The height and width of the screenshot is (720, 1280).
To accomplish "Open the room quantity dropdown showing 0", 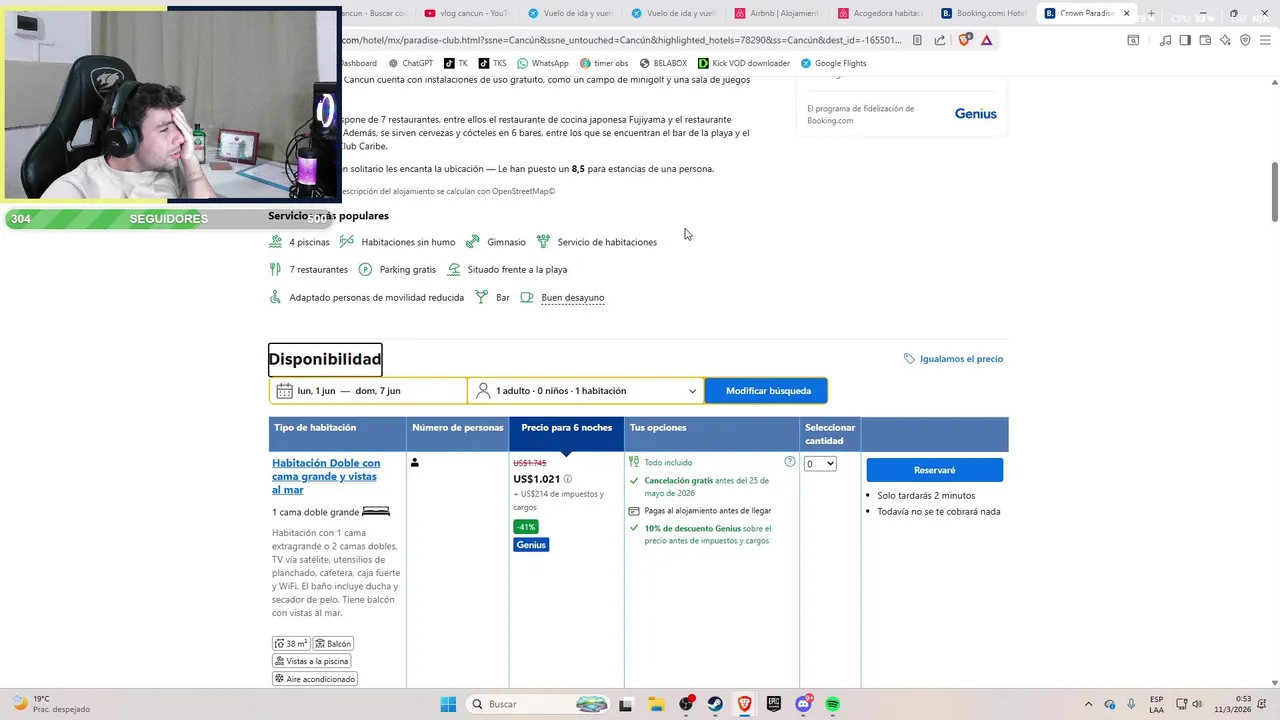I will point(820,464).
